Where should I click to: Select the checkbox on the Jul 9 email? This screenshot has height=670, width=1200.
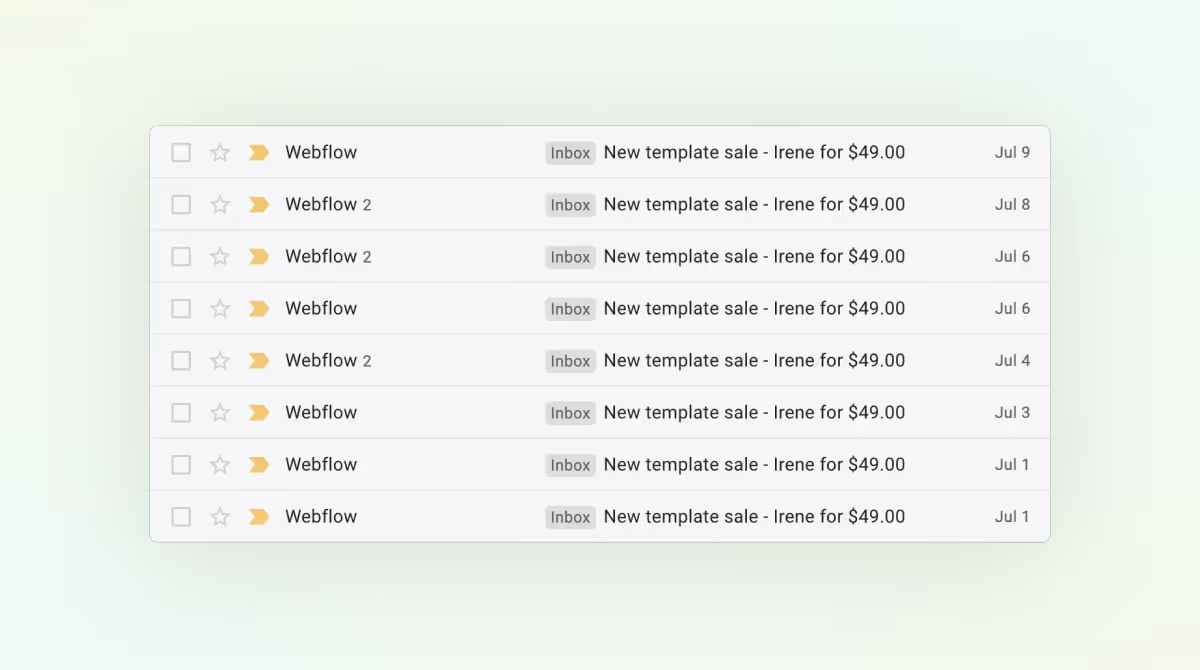click(x=181, y=152)
